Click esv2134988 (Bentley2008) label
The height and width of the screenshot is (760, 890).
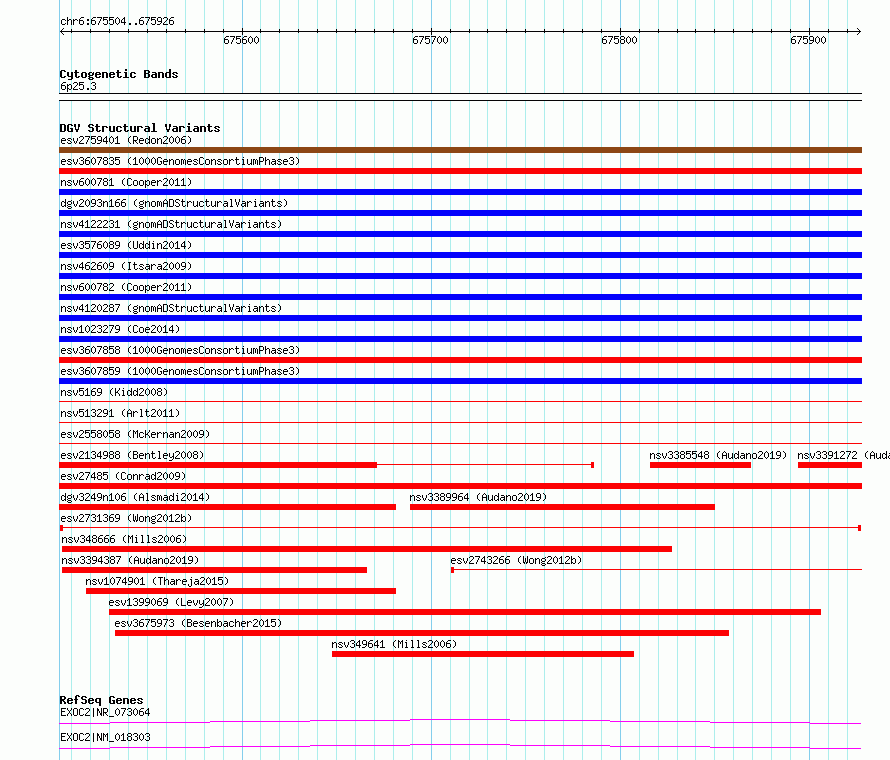[132, 455]
